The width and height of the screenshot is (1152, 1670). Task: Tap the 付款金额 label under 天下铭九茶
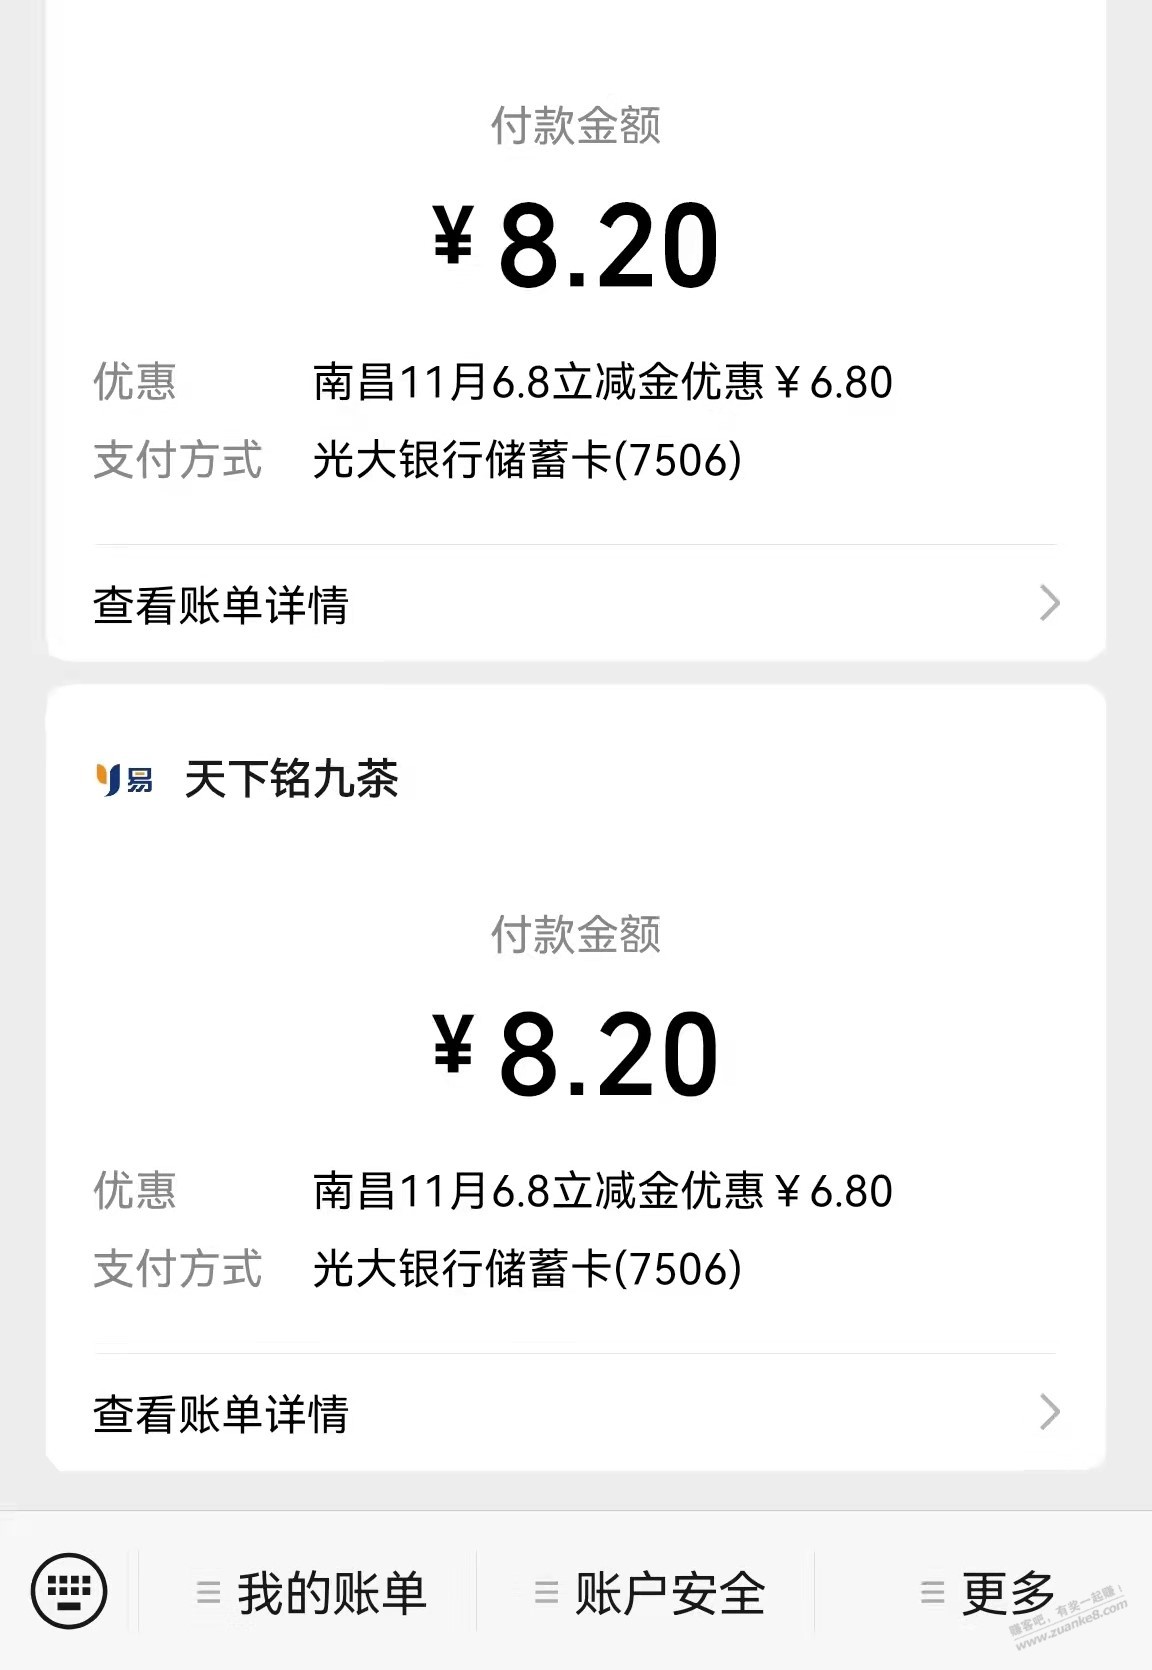click(x=576, y=935)
